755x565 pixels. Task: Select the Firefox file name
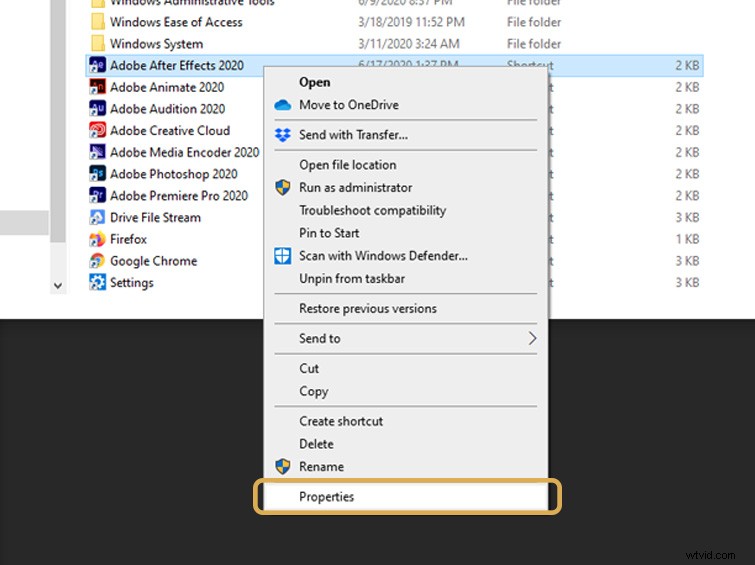(x=128, y=239)
